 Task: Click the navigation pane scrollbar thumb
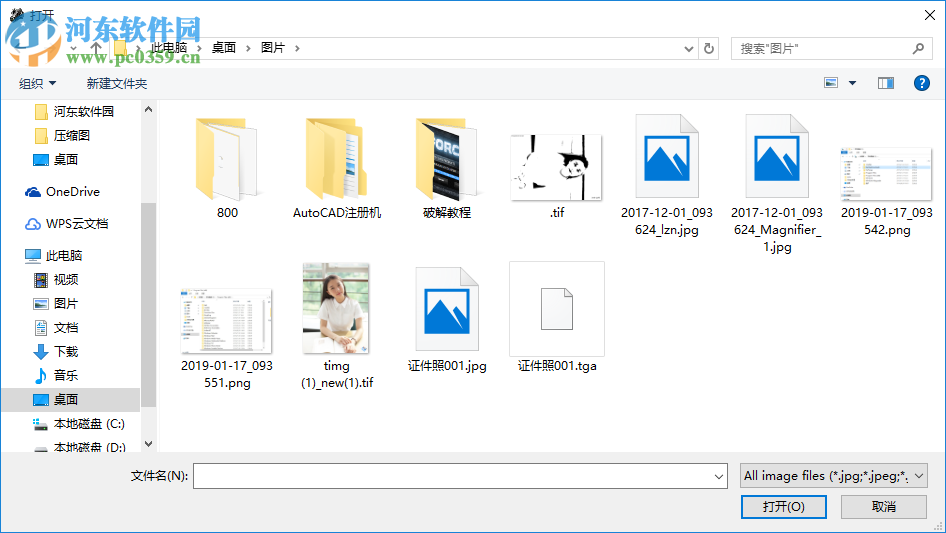click(x=148, y=304)
